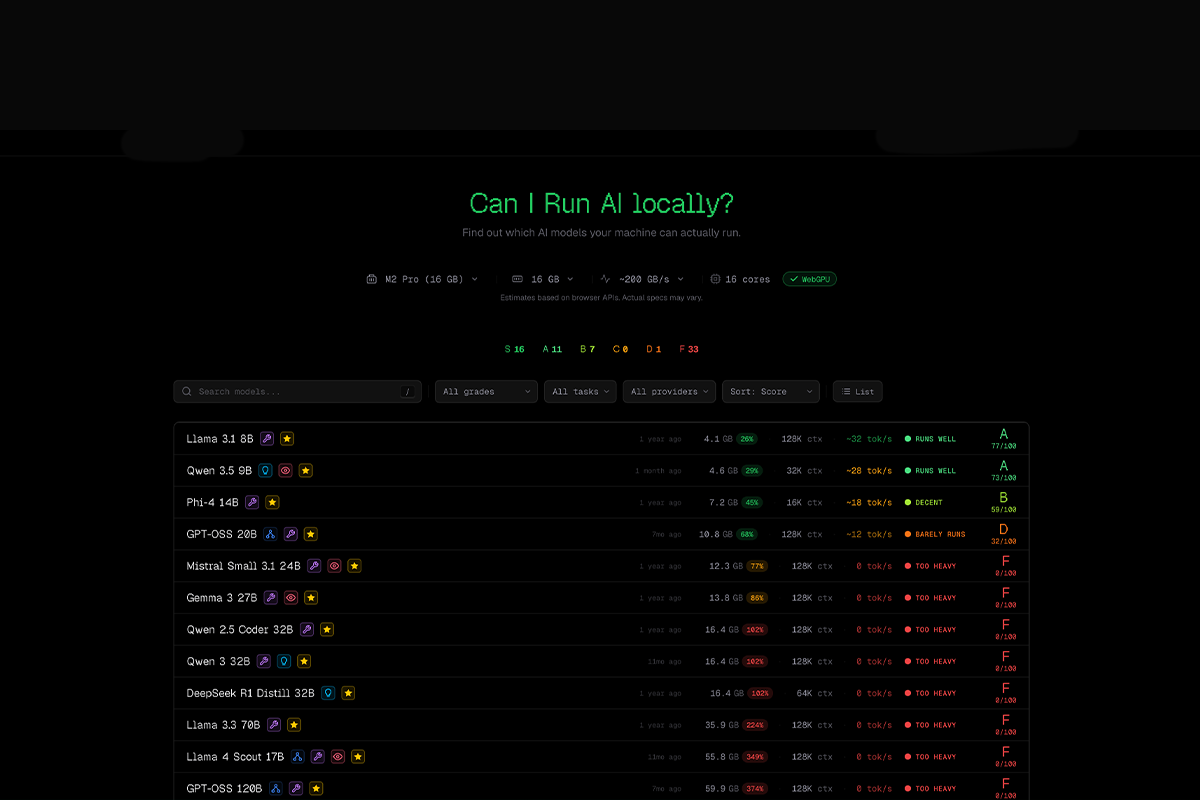Open the Sort: Score dropdown
The image size is (1200, 800).
[771, 391]
